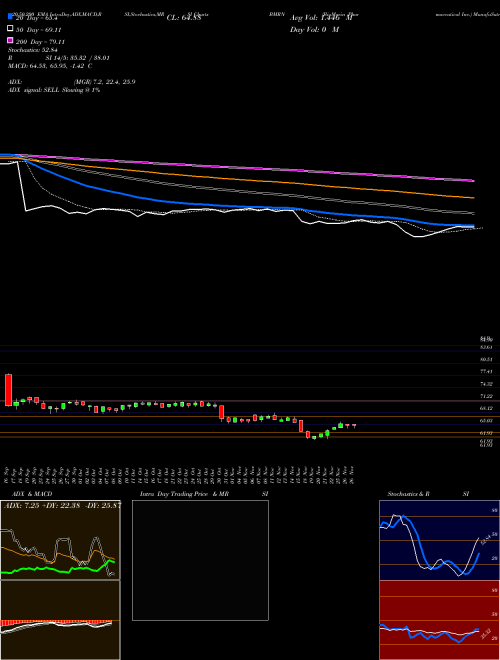Click the '(MGR) 7.2, 22.4, 25.9' ADX values
This screenshot has height=660, width=500.
tap(104, 82)
